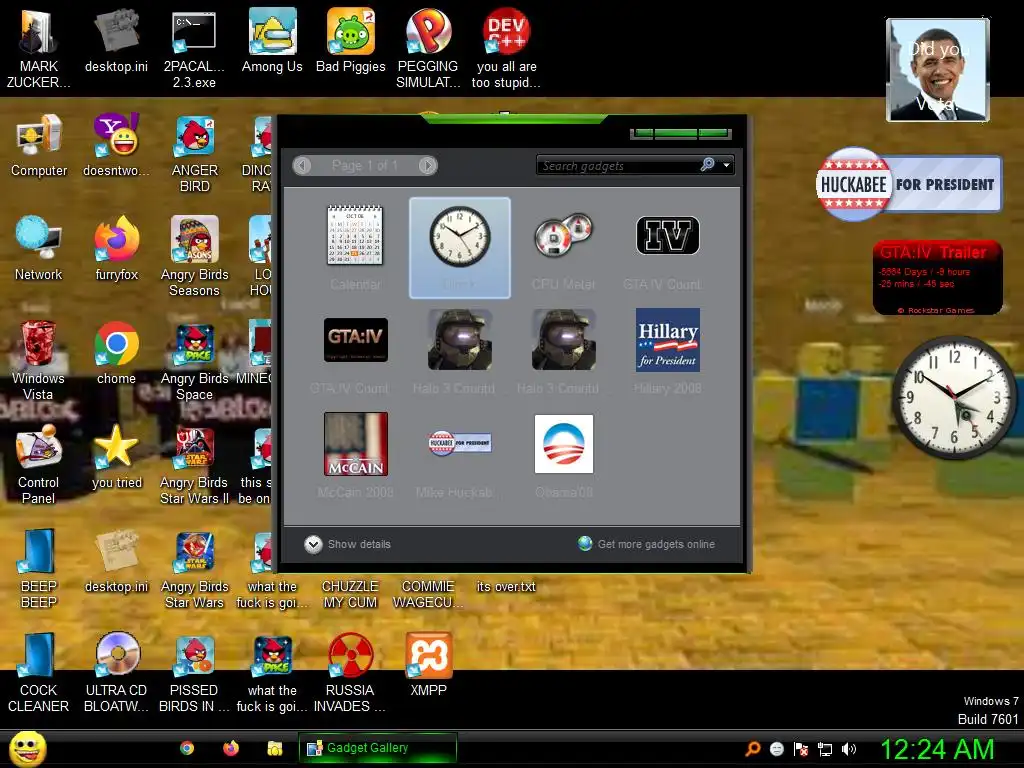The height and width of the screenshot is (768, 1024).
Task: Select the its over.txt desktop file
Action: coord(506,586)
